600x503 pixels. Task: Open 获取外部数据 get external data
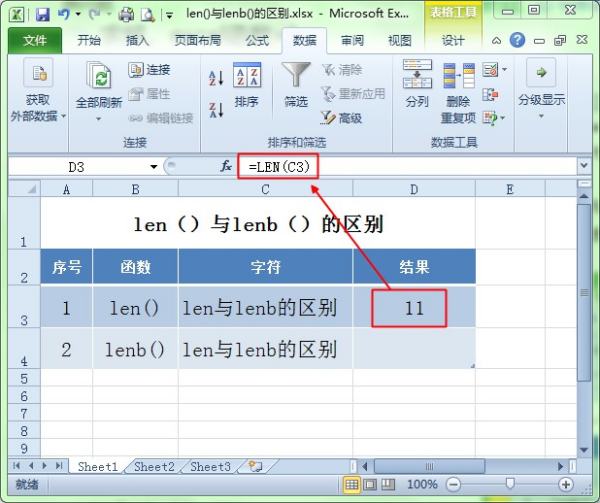tap(38, 90)
